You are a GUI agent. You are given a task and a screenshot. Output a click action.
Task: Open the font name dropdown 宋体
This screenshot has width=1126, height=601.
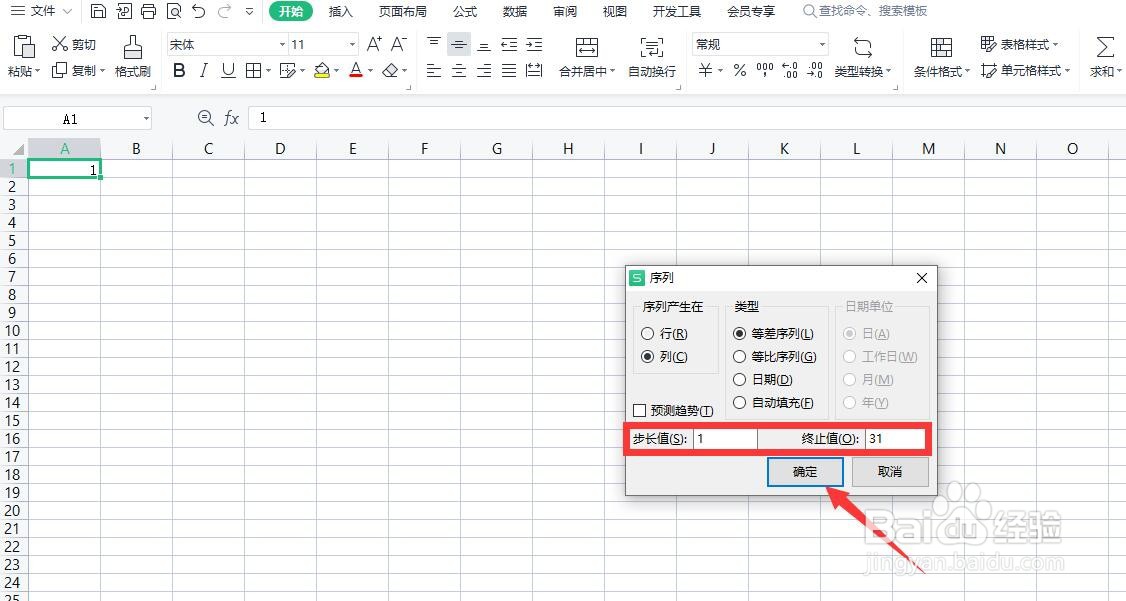pyautogui.click(x=282, y=45)
